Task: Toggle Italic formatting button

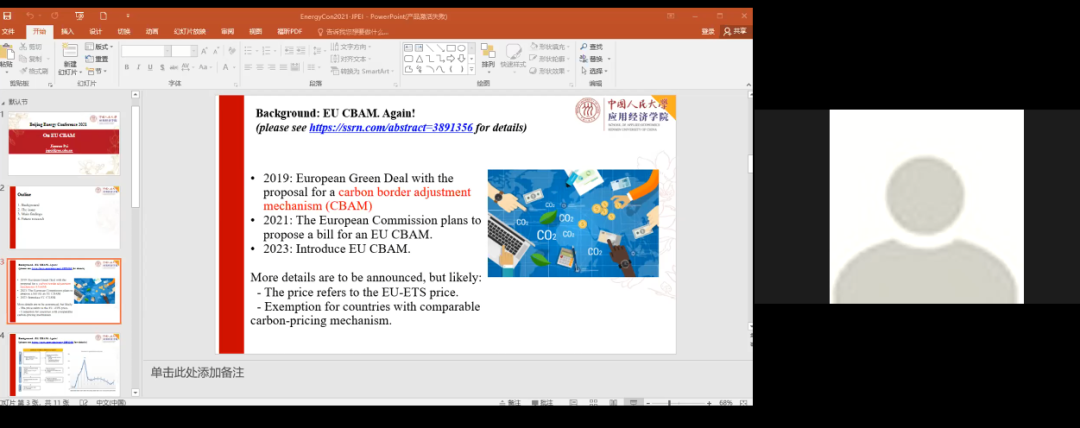Action: tap(139, 68)
